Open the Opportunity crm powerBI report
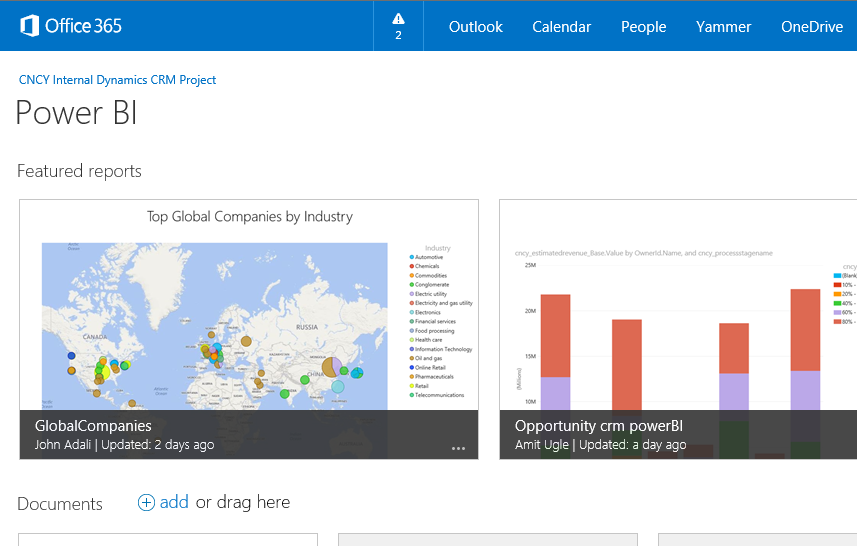The height and width of the screenshot is (546, 857). (598, 426)
